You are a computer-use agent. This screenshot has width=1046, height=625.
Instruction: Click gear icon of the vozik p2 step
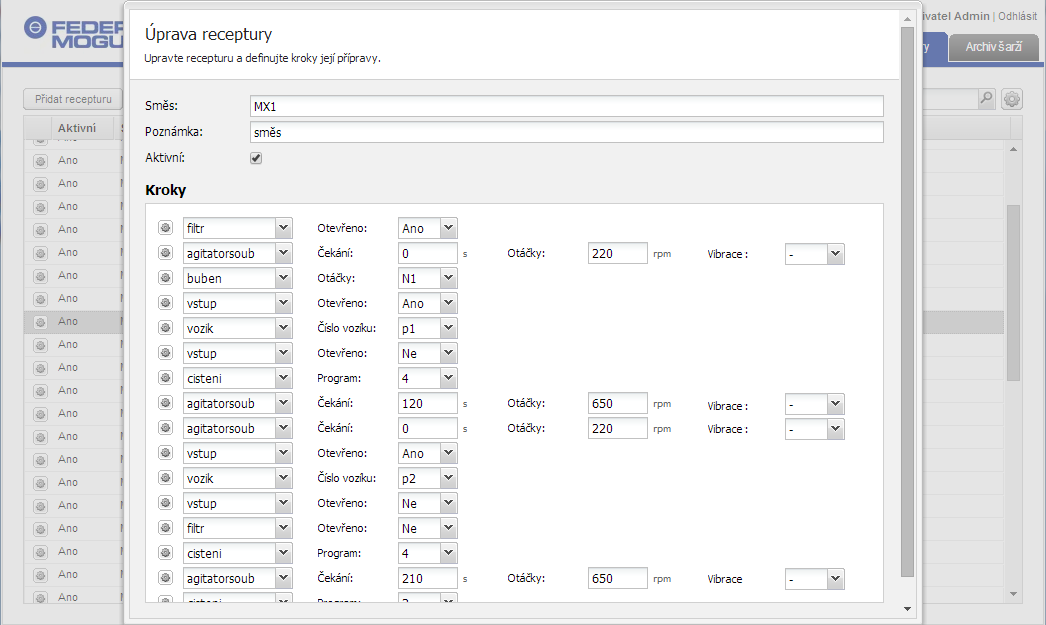coord(165,478)
